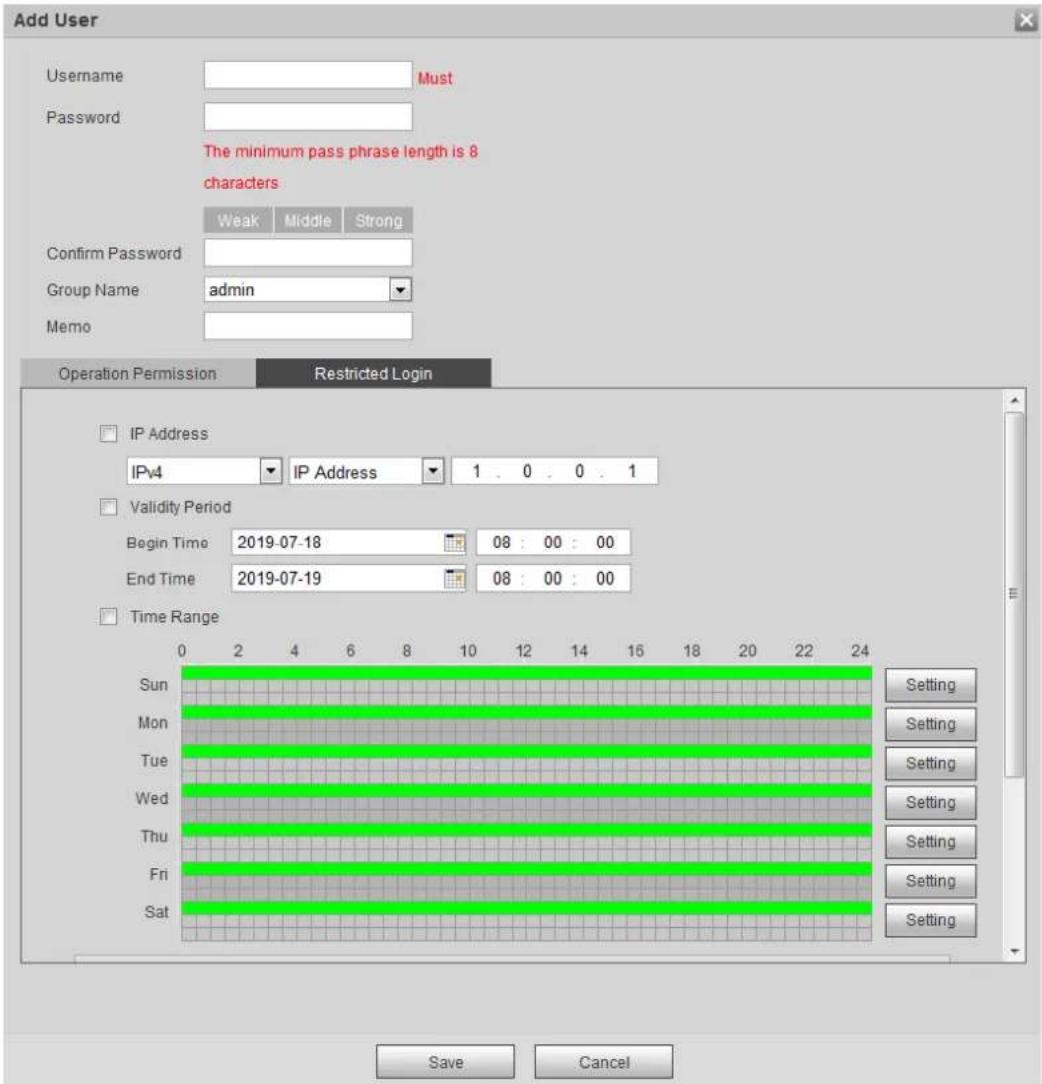The image size is (1042, 1084).
Task: Expand the Group Name admin dropdown
Action: 400,290
